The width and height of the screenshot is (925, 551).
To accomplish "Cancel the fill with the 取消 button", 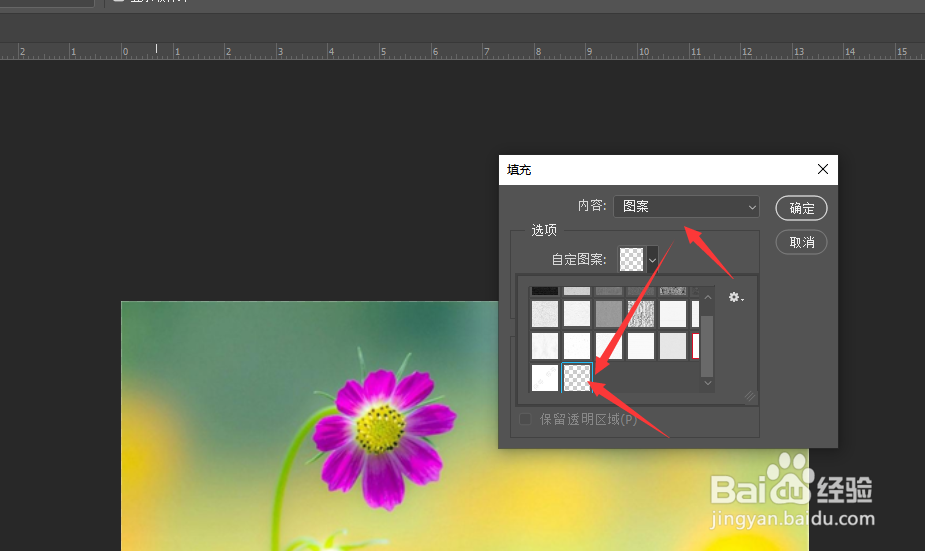I will point(801,242).
